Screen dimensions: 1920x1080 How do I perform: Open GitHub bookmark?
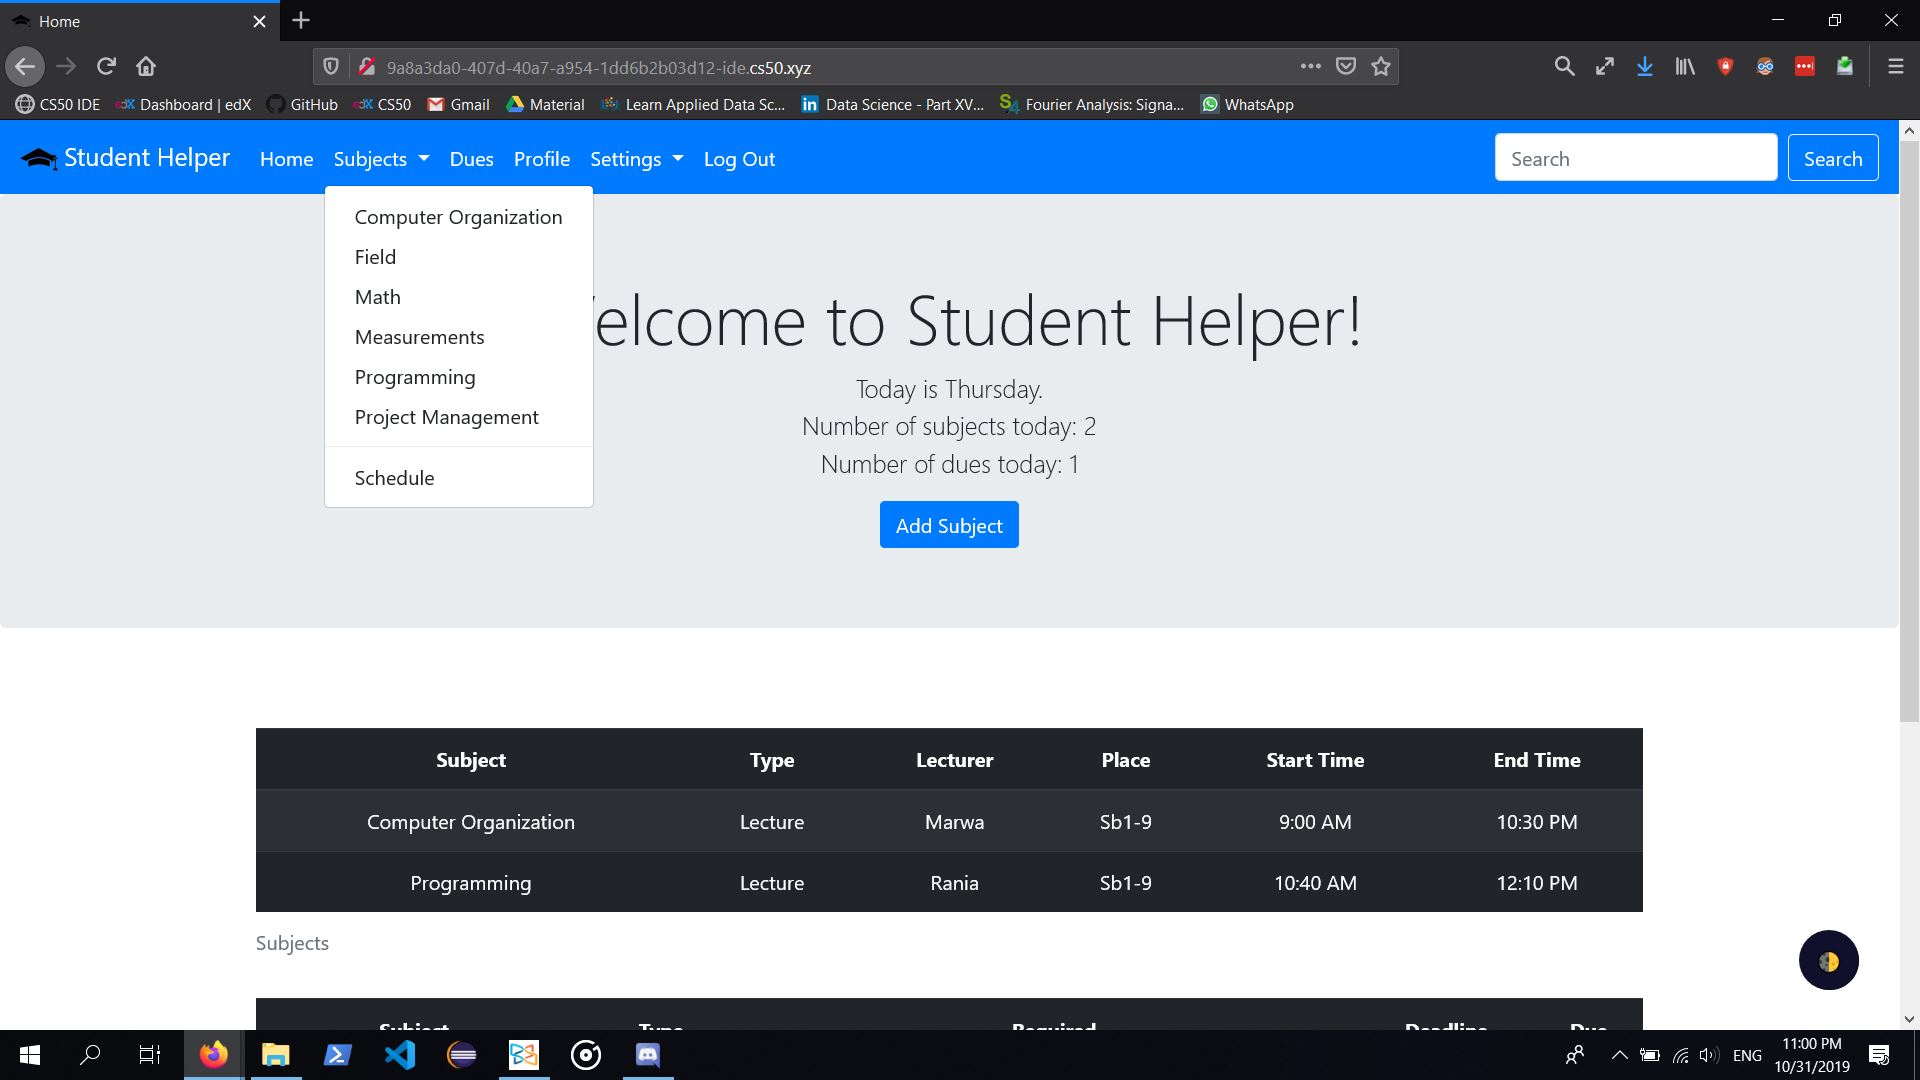(x=302, y=104)
